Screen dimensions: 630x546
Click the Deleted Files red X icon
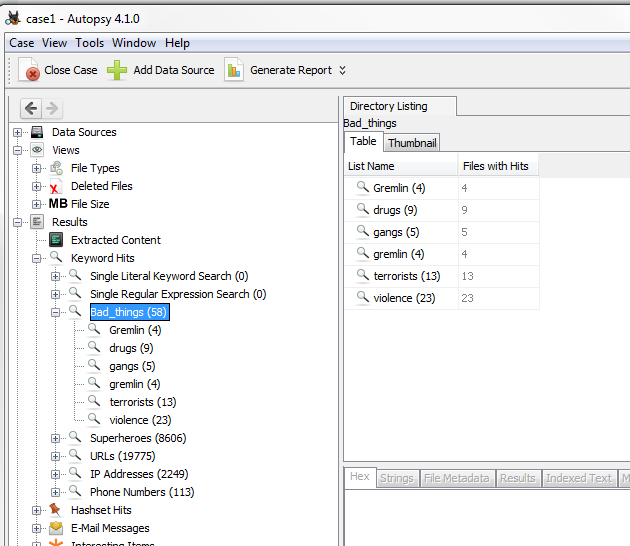[x=56, y=187]
